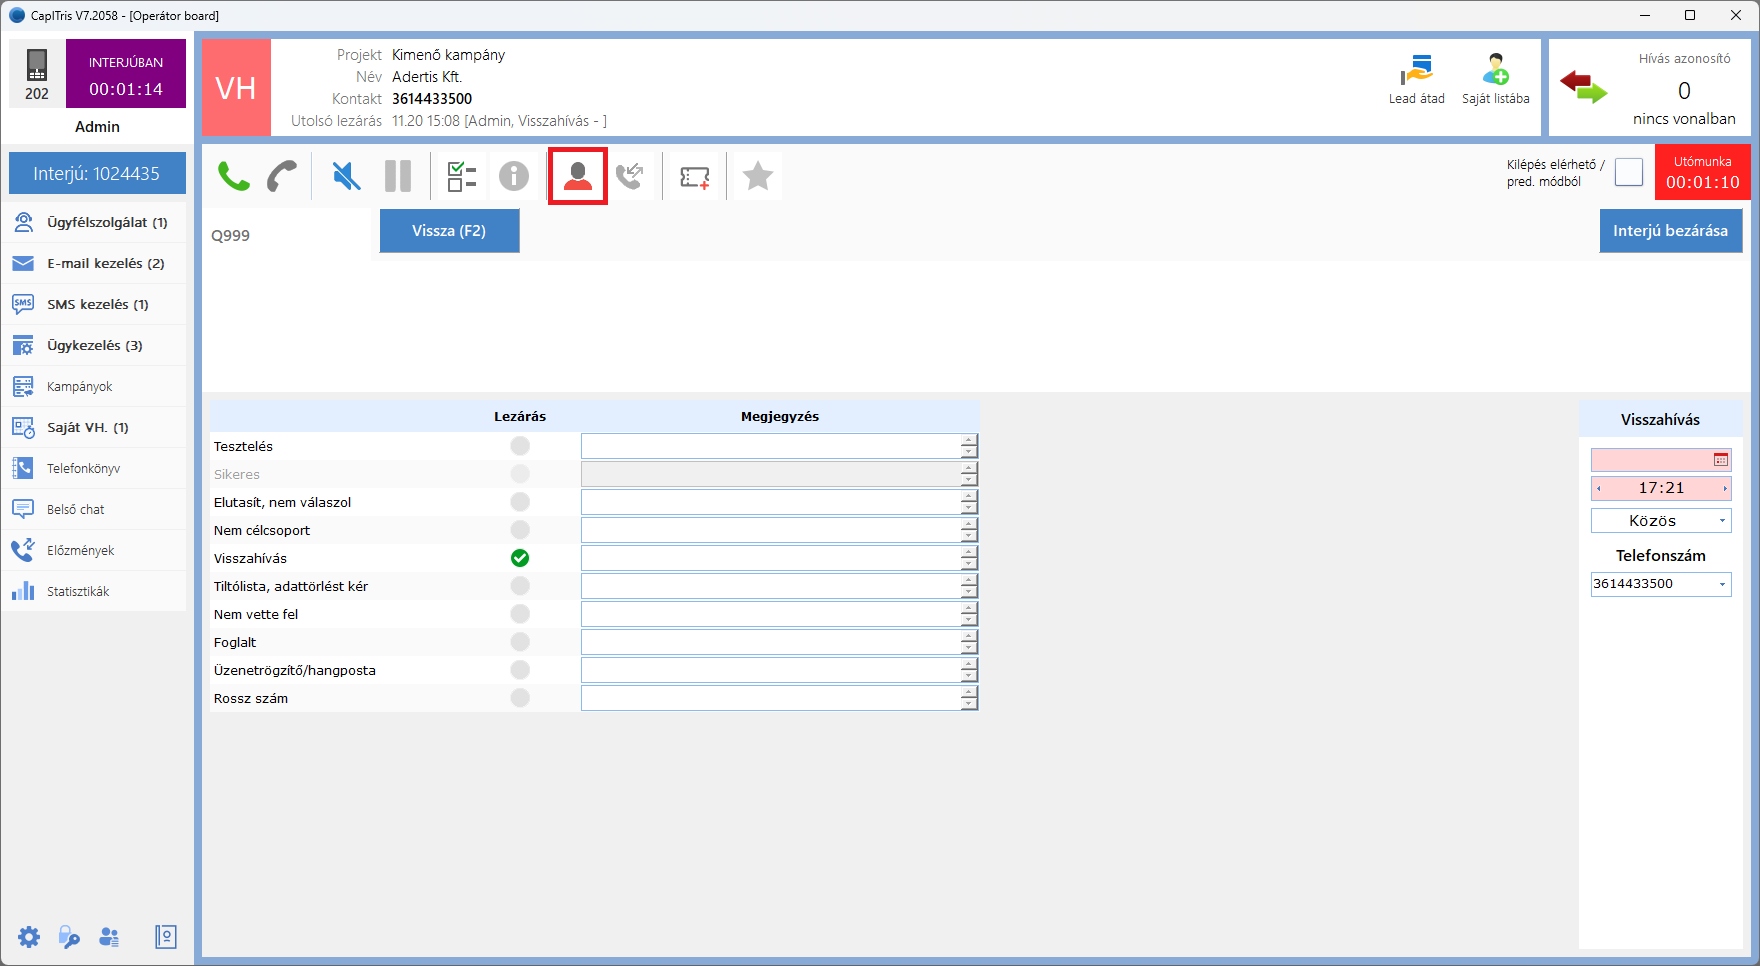Pause the call with the pause icon
Screen dimensions: 1760x966
(x=398, y=177)
